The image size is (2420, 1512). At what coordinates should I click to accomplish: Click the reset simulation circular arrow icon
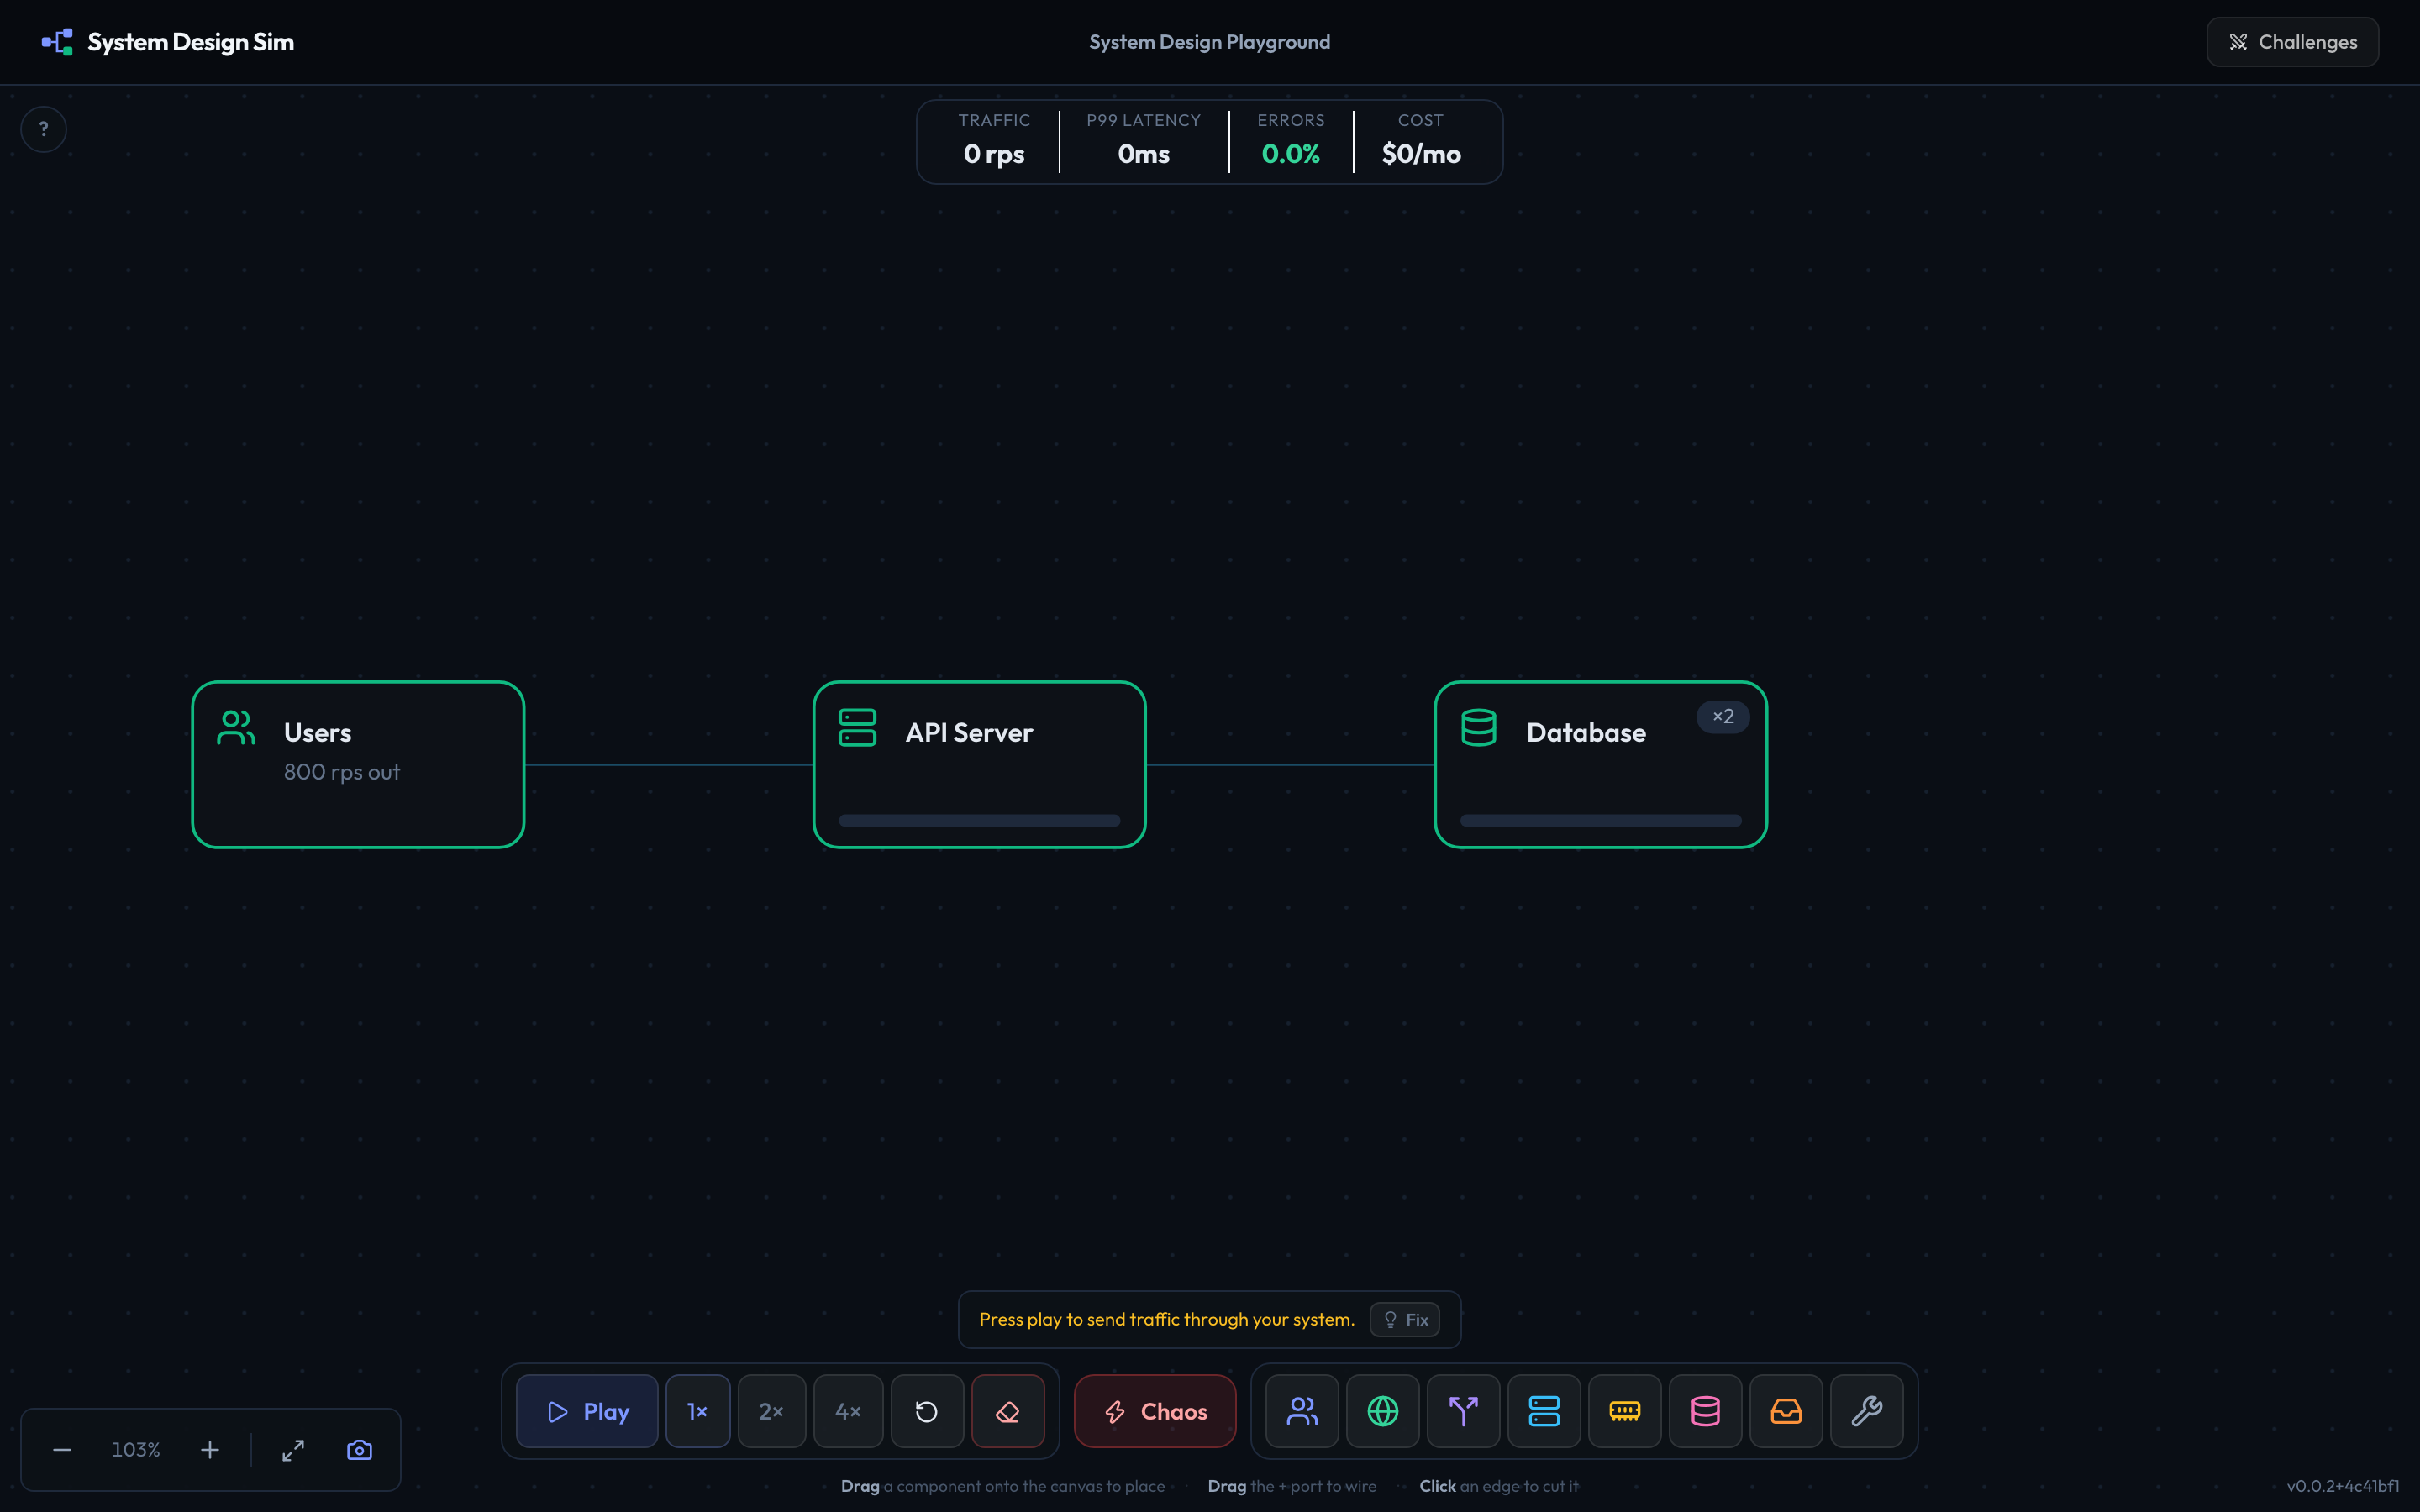point(927,1411)
